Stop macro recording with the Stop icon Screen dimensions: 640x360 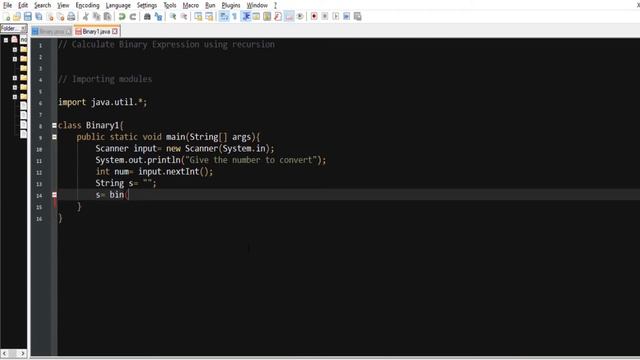[325, 16]
